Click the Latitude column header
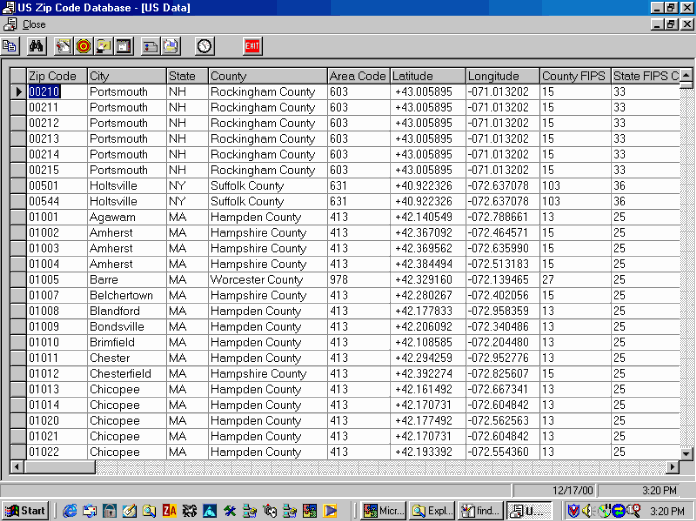 pos(427,76)
